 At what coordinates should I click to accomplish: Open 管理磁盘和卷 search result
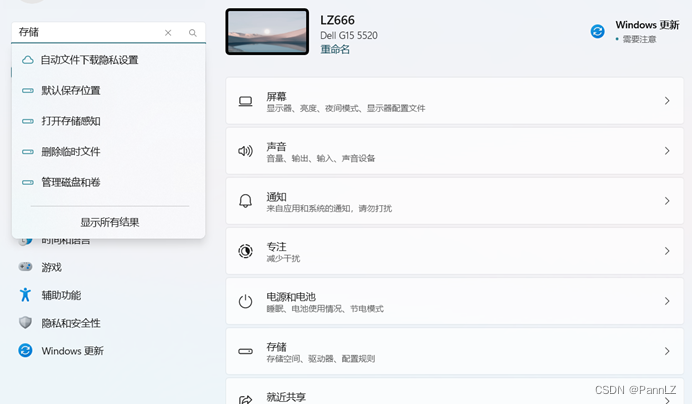[x=109, y=182]
